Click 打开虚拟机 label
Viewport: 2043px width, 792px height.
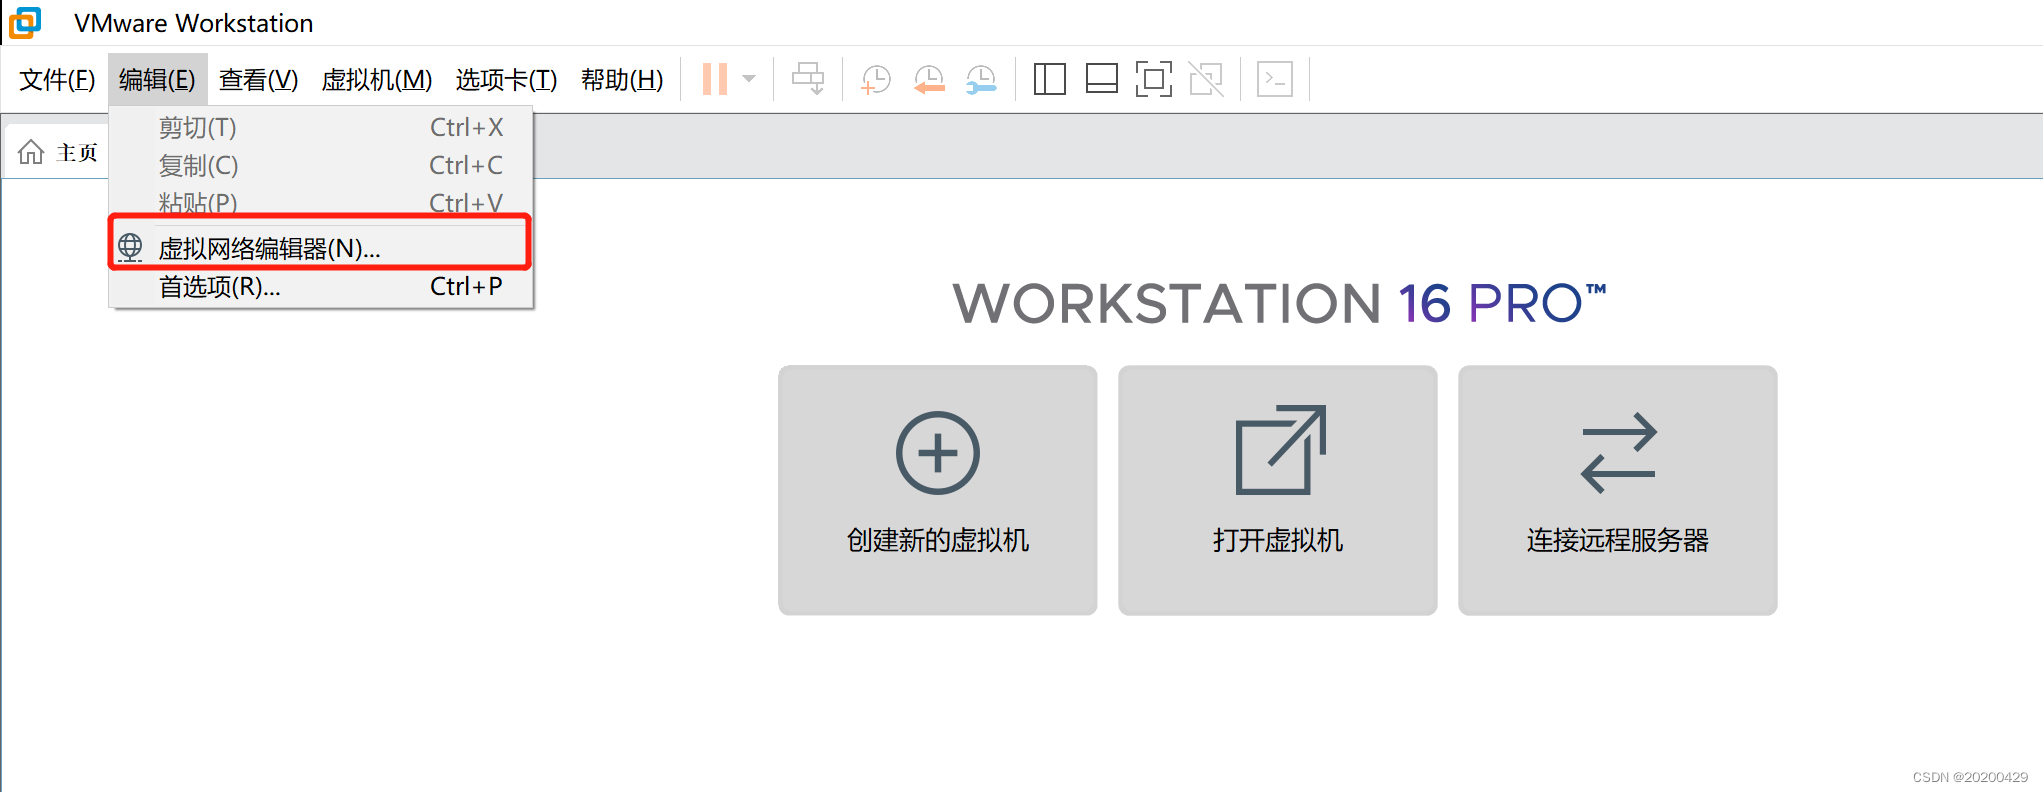(1278, 540)
